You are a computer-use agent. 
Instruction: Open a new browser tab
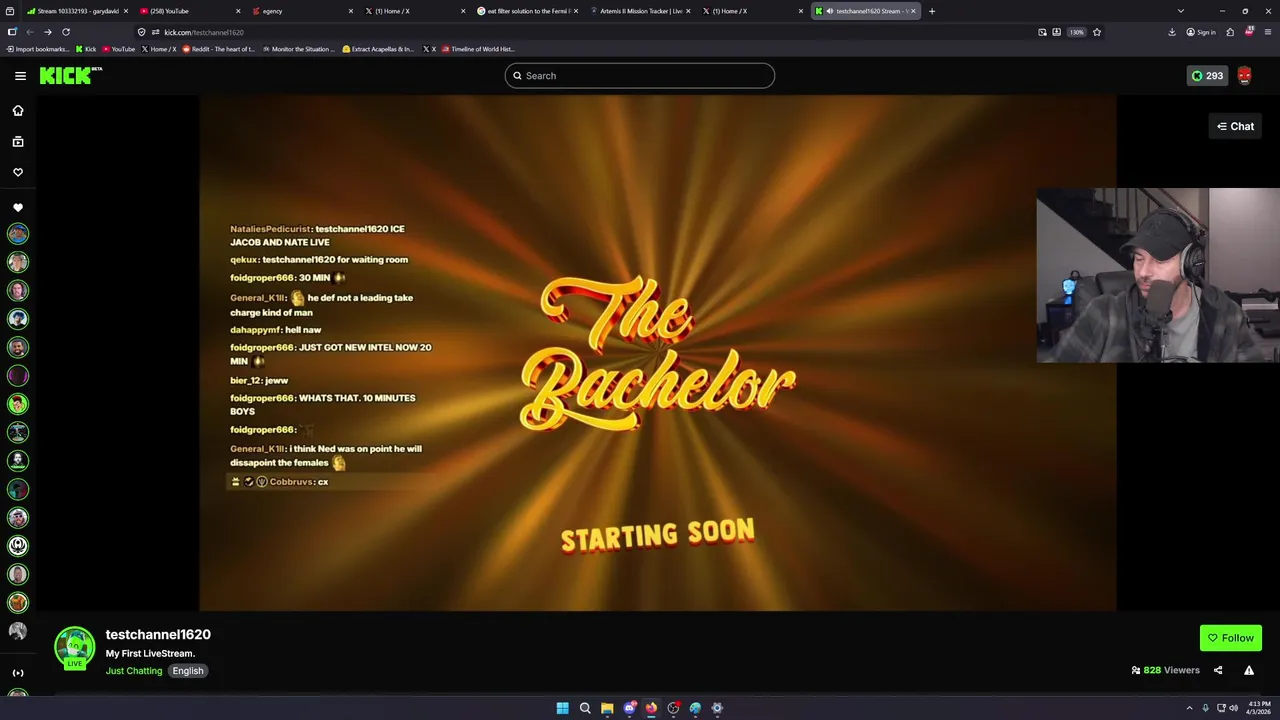932,11
